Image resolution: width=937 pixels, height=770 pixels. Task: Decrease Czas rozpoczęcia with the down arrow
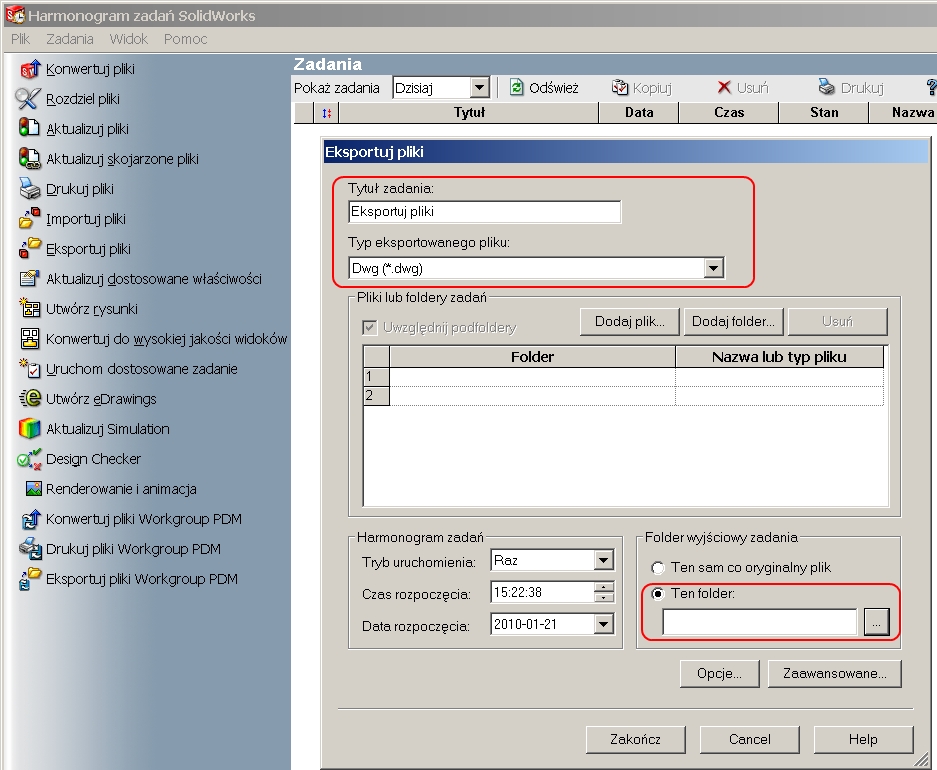604,597
